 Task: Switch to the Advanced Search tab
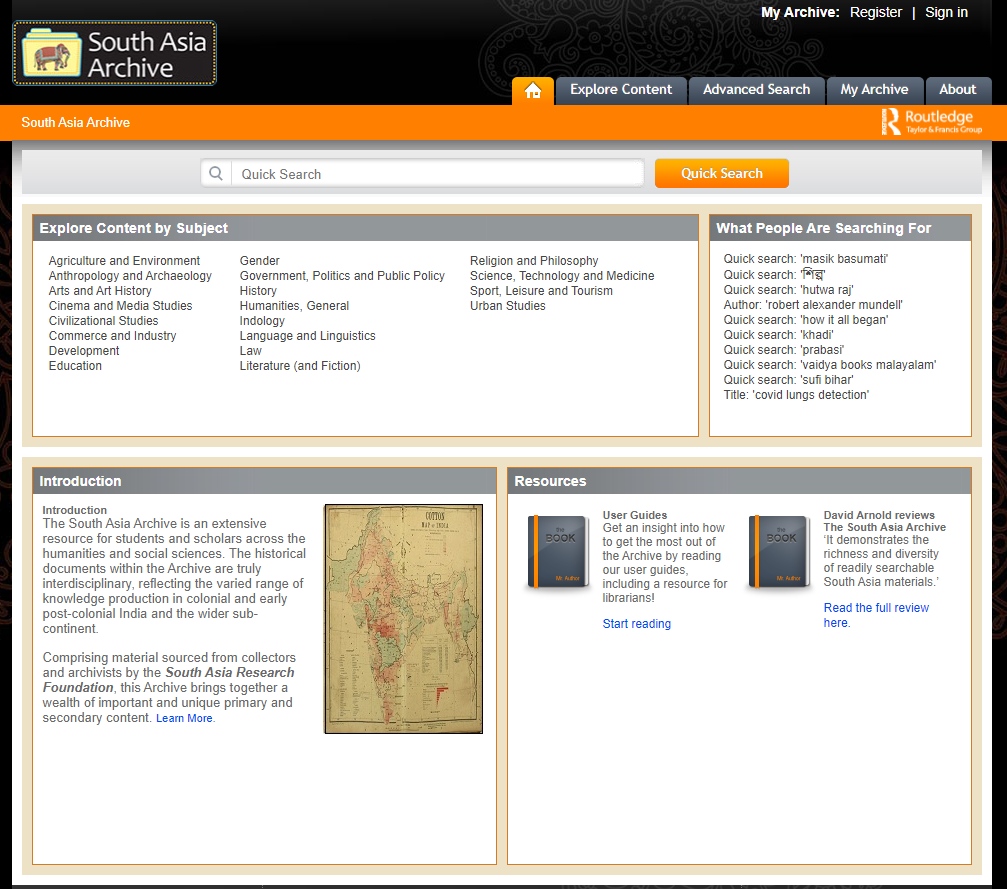(756, 90)
